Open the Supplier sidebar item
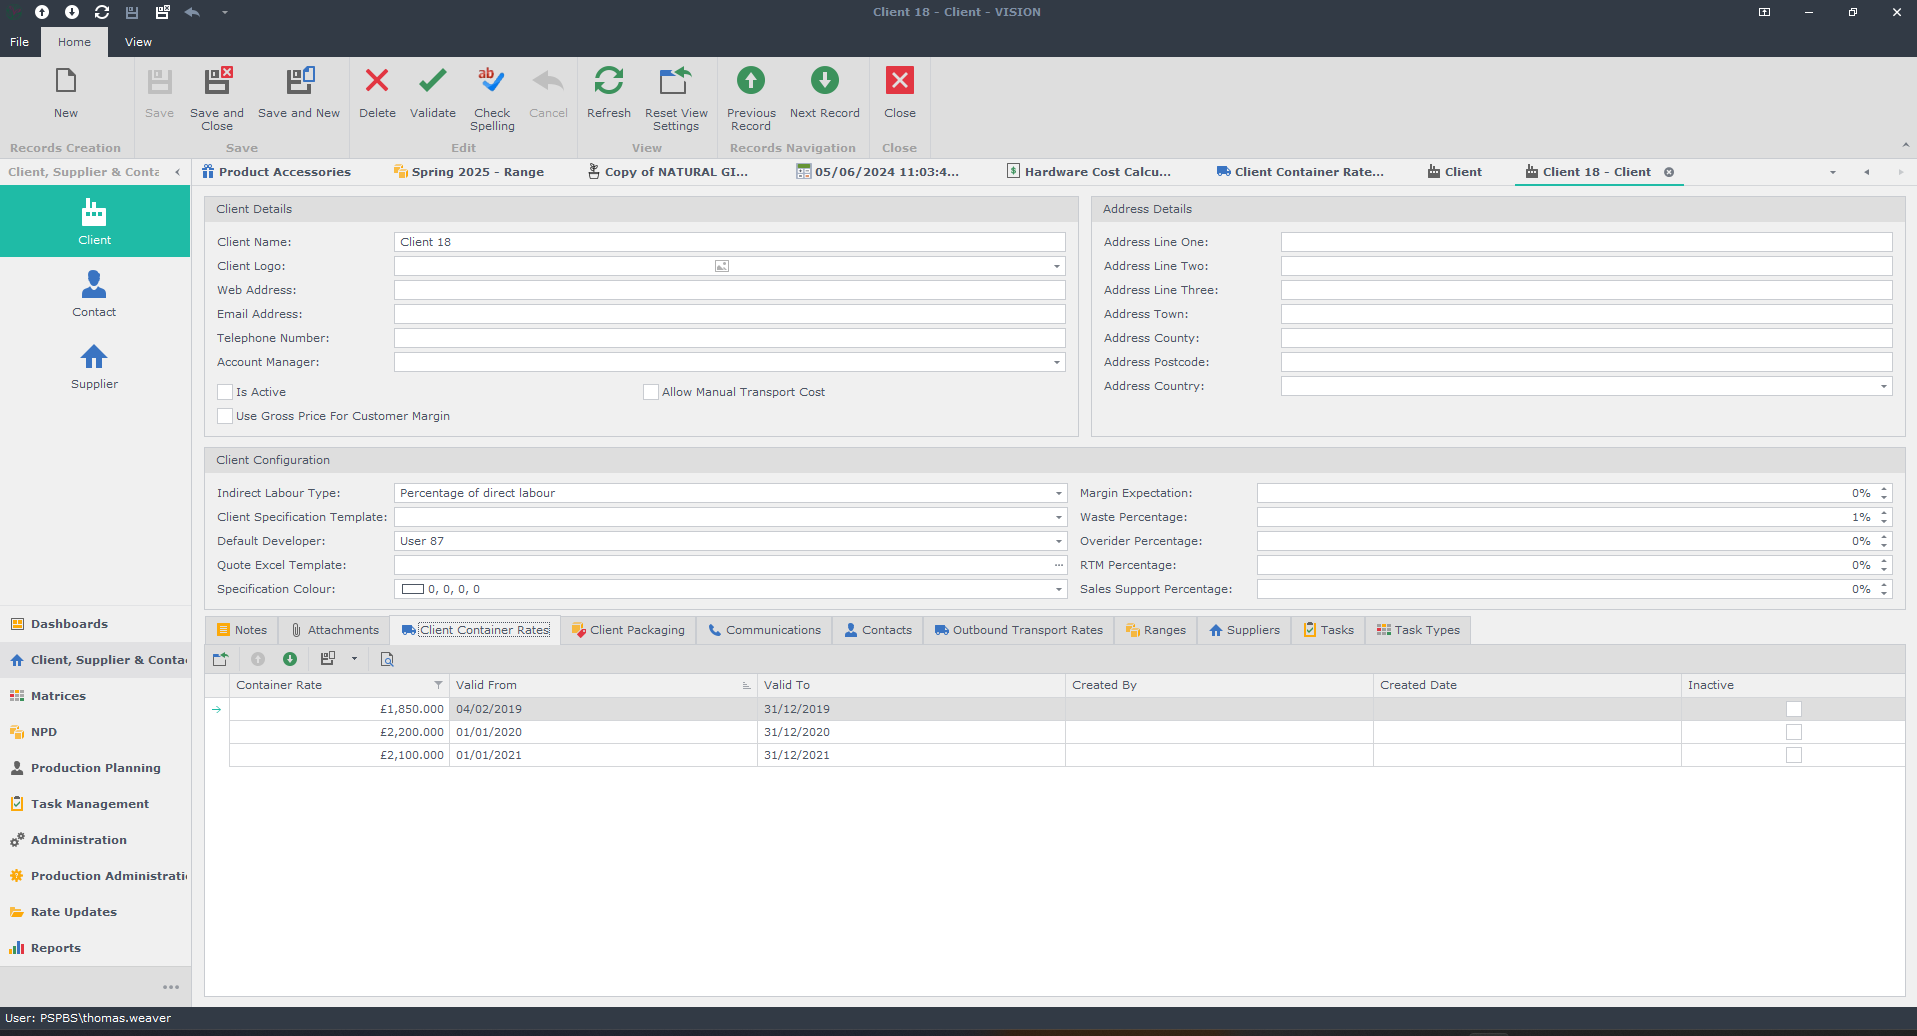The width and height of the screenshot is (1917, 1036). 94,366
